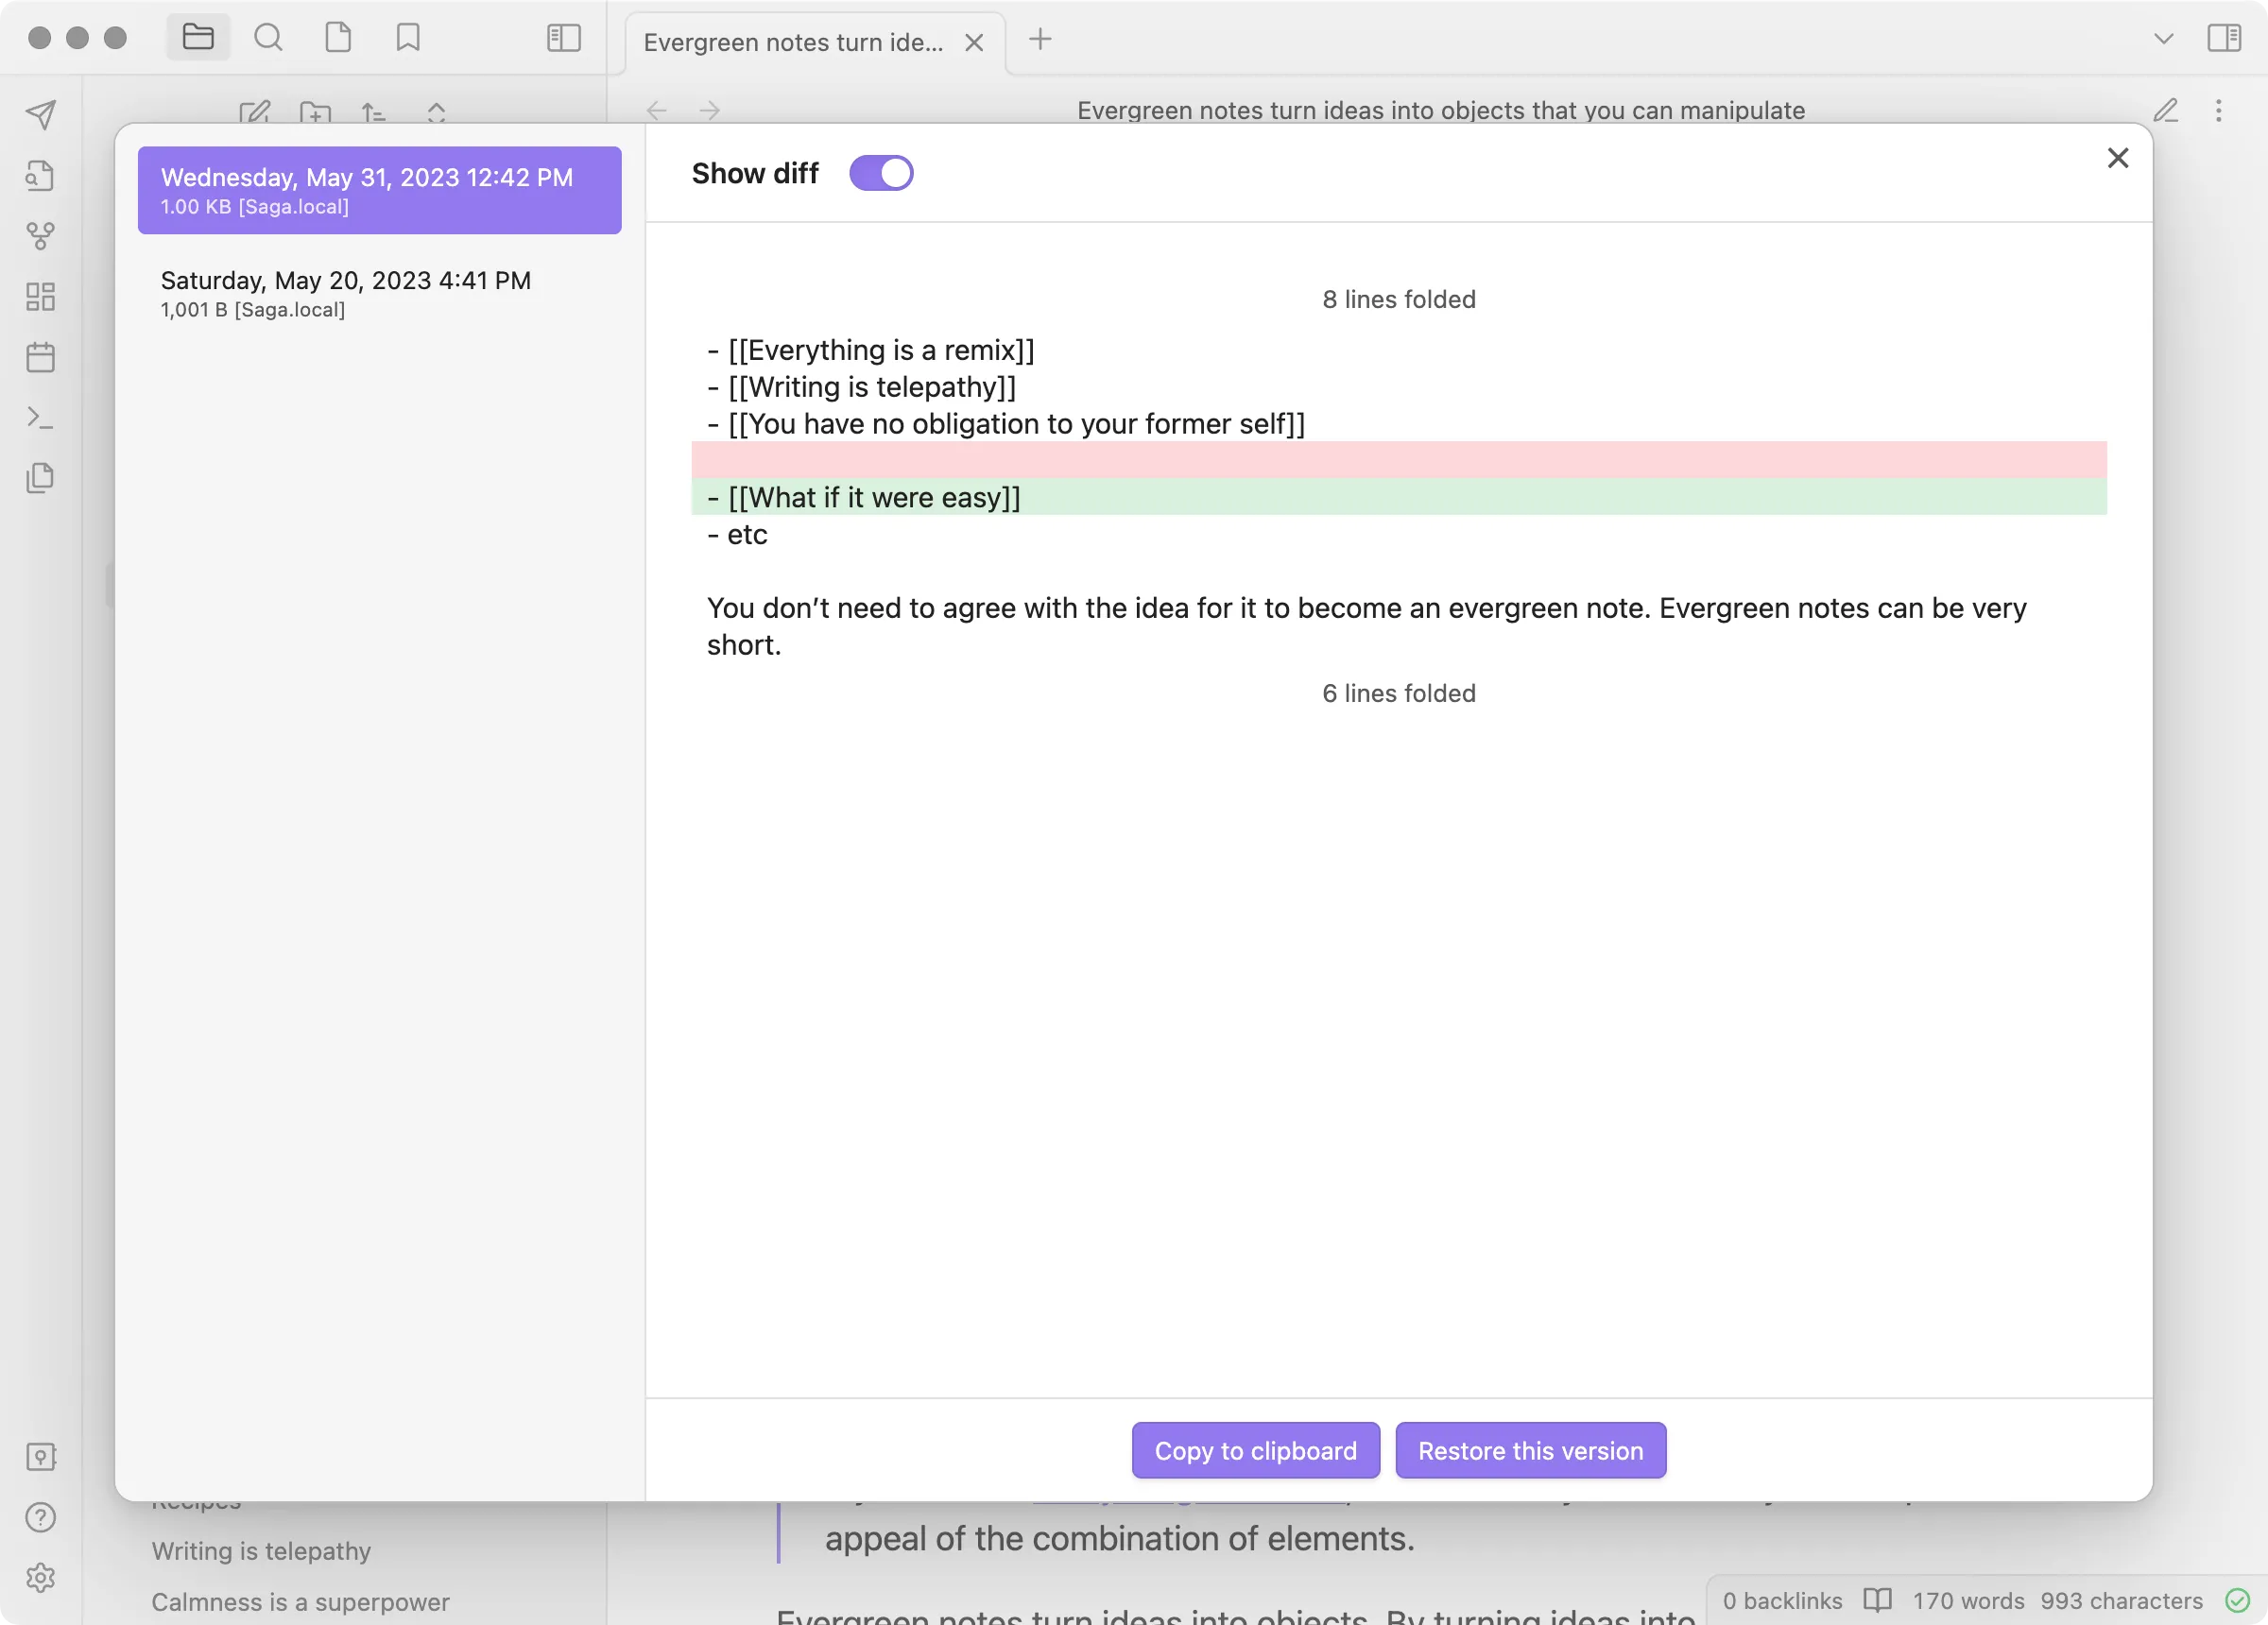Open the 'Writing is telepathy' note

pos(261,1551)
